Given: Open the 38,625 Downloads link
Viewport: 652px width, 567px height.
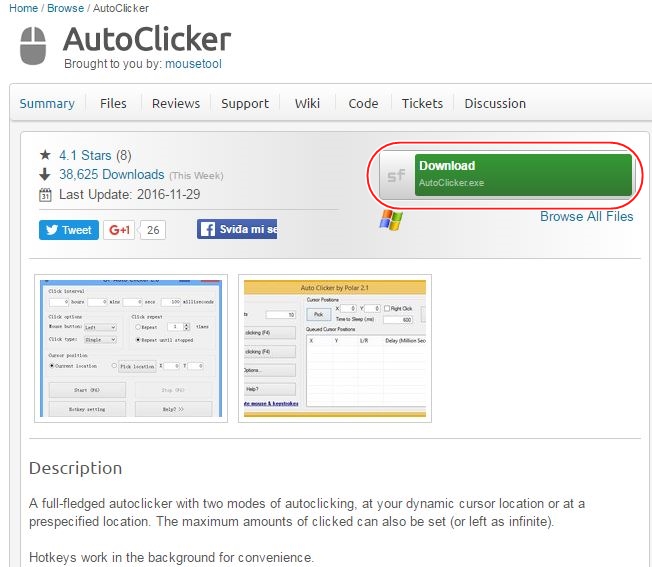Looking at the screenshot, I should 111,175.
